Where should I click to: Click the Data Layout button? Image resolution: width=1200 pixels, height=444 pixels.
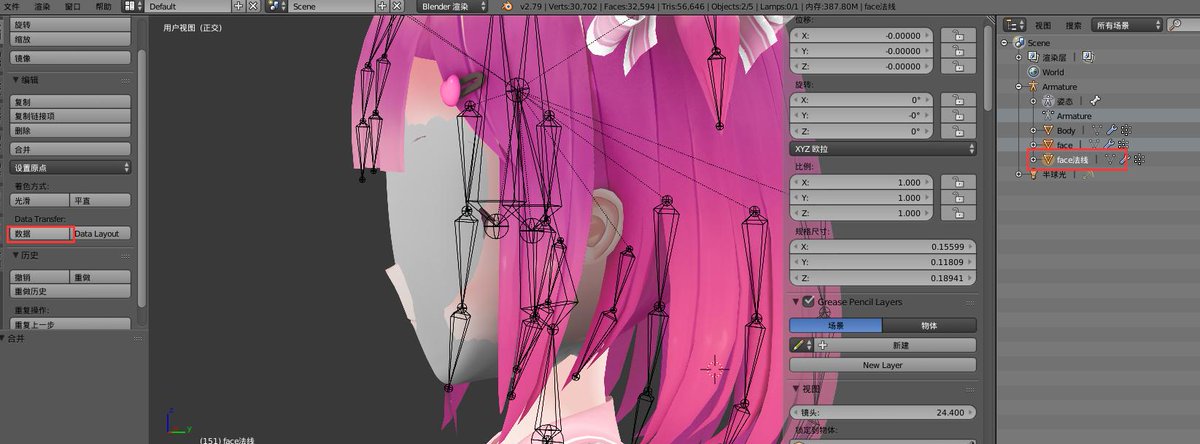[102, 233]
